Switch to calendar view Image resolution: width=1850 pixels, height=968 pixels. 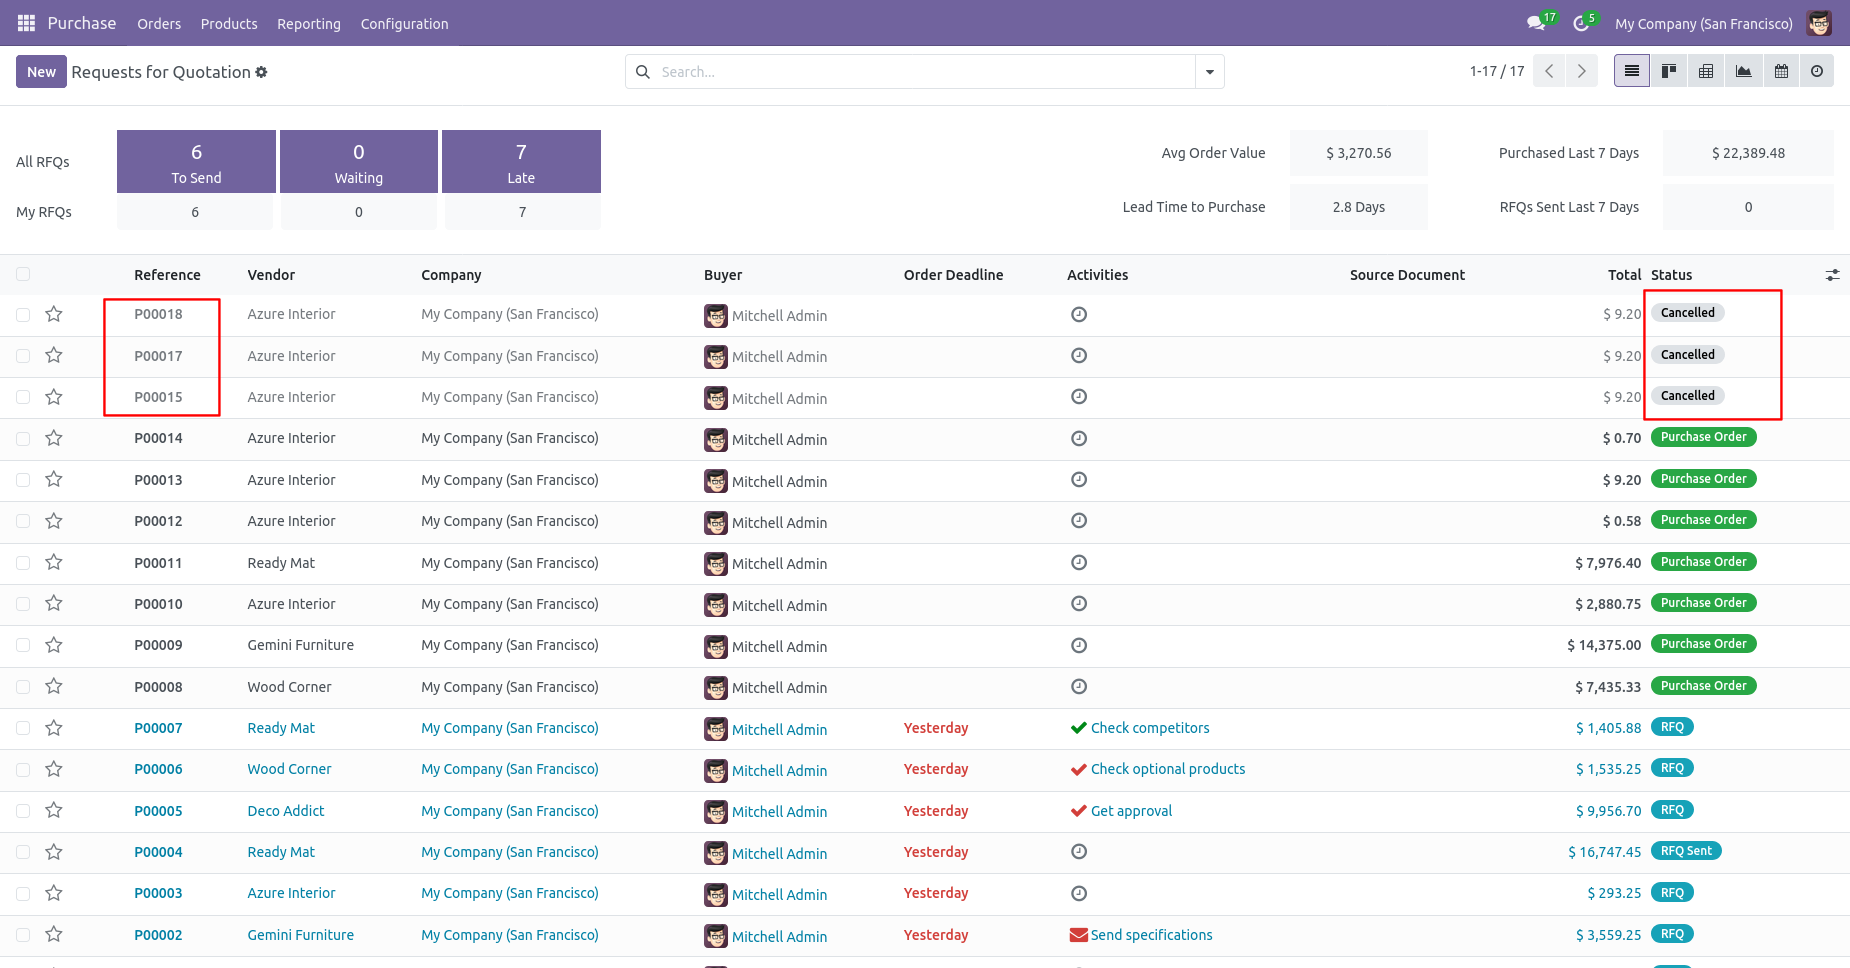(x=1781, y=71)
